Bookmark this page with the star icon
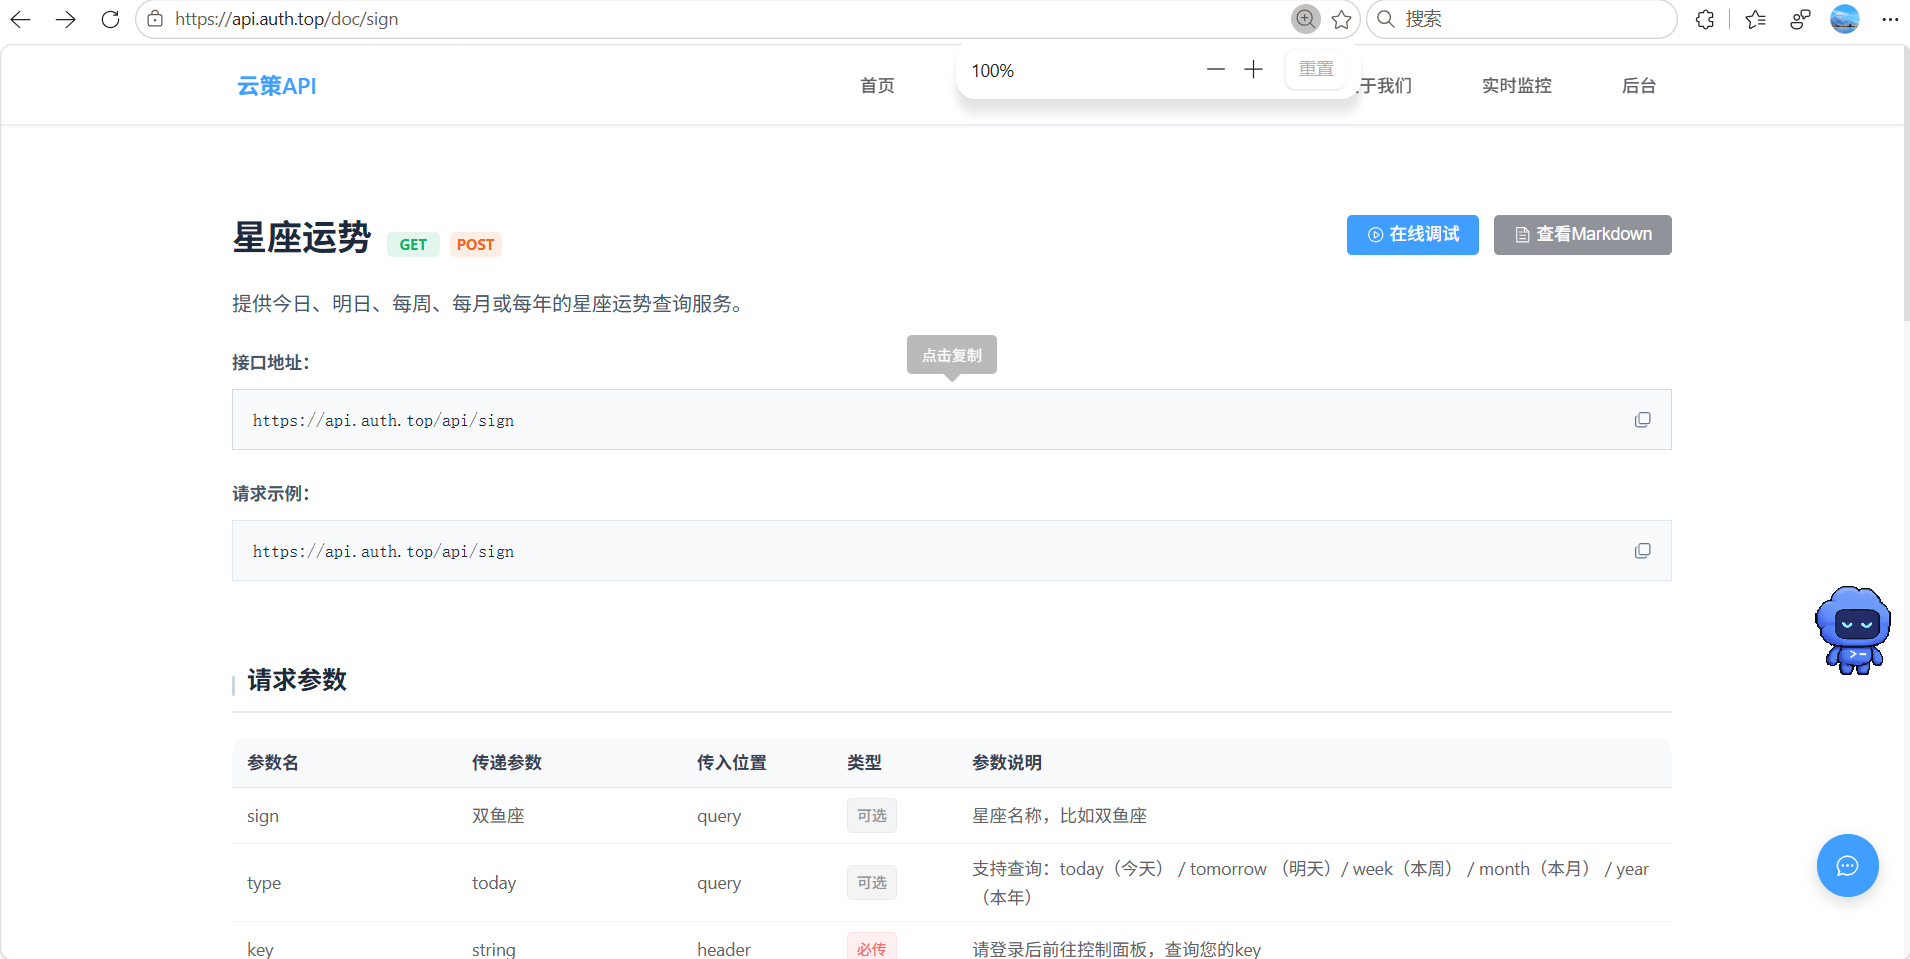 pyautogui.click(x=1341, y=19)
